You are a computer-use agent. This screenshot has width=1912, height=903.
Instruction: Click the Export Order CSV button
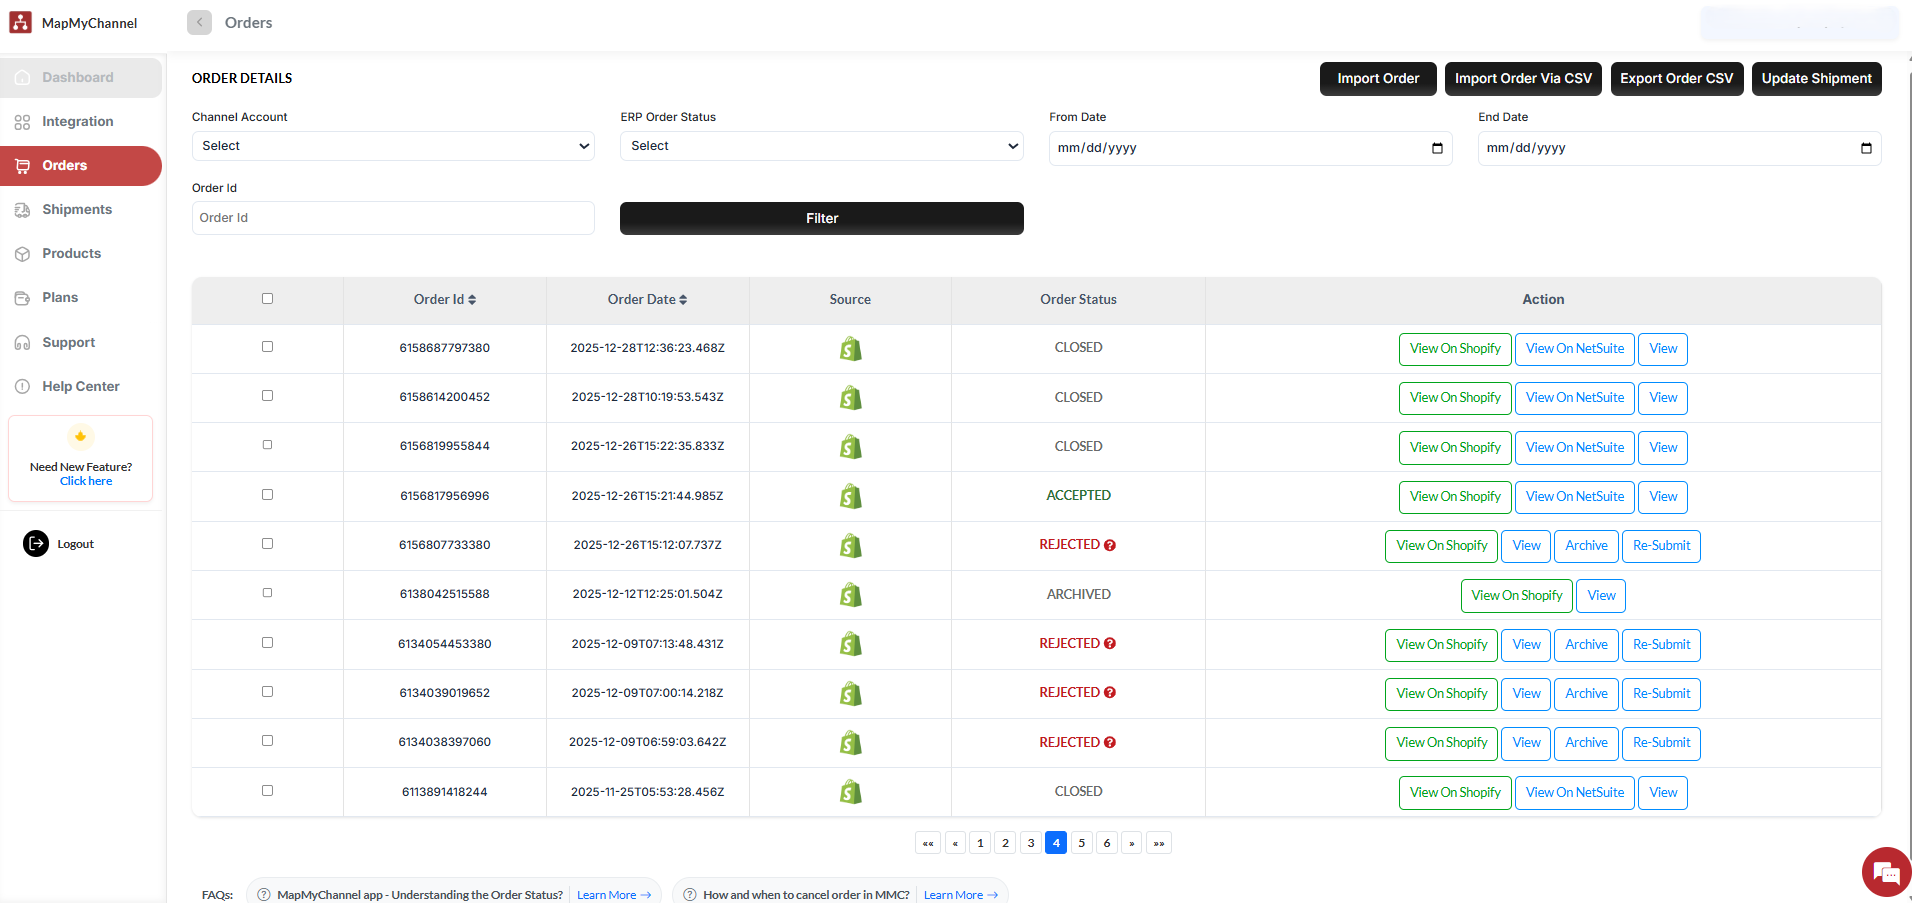[x=1676, y=79]
